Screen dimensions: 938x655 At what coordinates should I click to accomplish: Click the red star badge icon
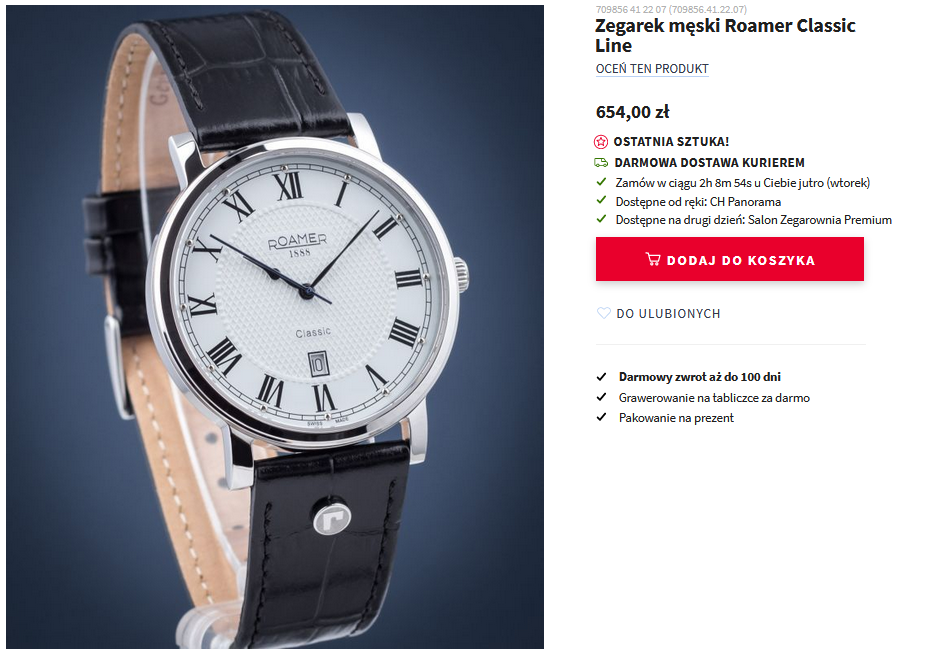[601, 142]
